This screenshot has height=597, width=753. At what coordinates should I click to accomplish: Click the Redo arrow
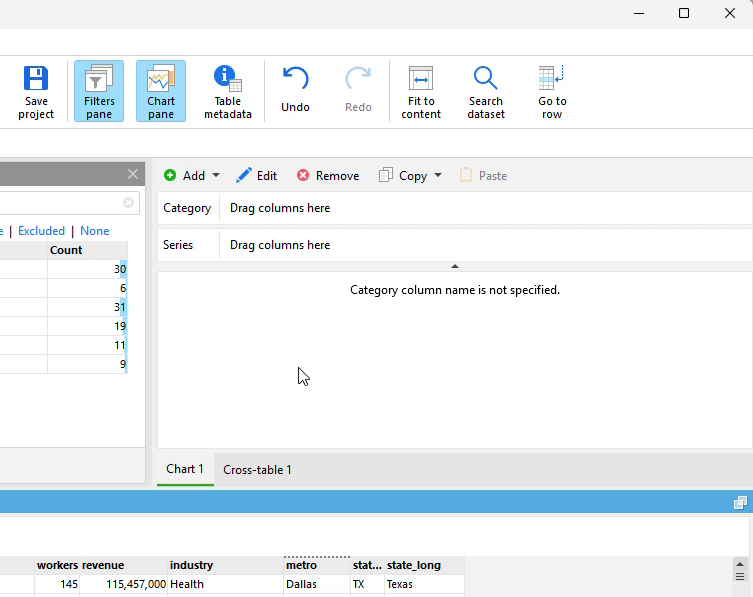click(x=358, y=79)
